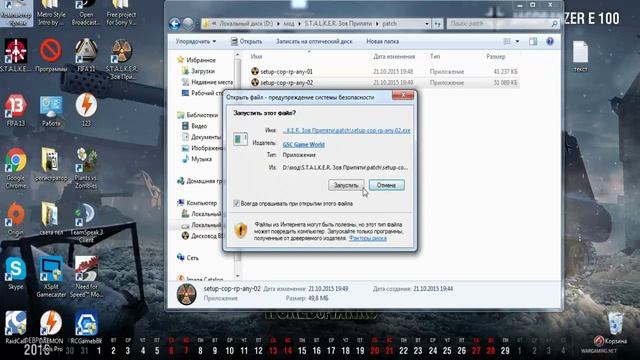This screenshot has width=640, height=360.
Task: Click the Skype desktop icon
Action: coord(16,273)
